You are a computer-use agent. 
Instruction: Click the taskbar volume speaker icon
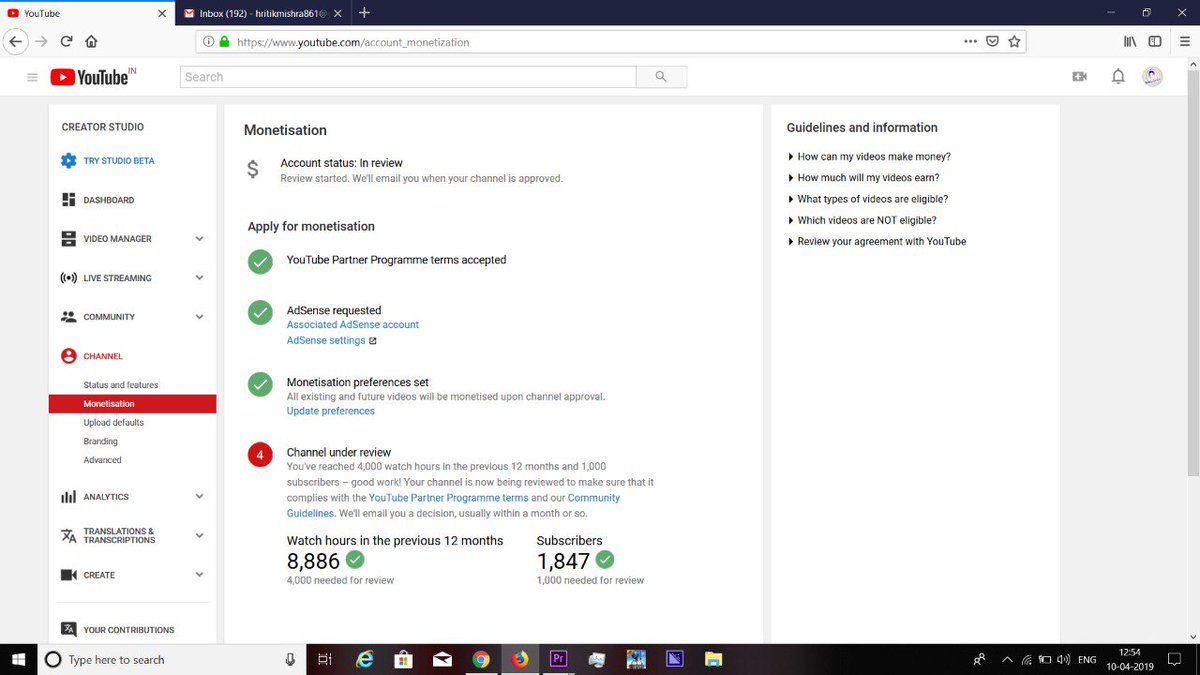pos(1063,659)
